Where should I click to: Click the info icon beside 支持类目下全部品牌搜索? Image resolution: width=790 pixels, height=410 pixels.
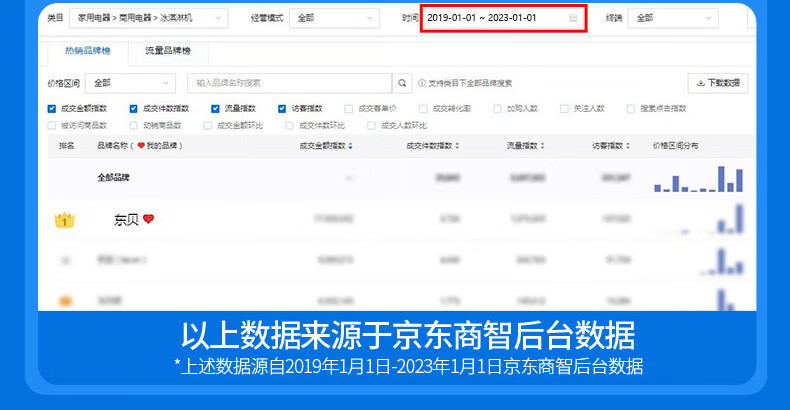422,83
